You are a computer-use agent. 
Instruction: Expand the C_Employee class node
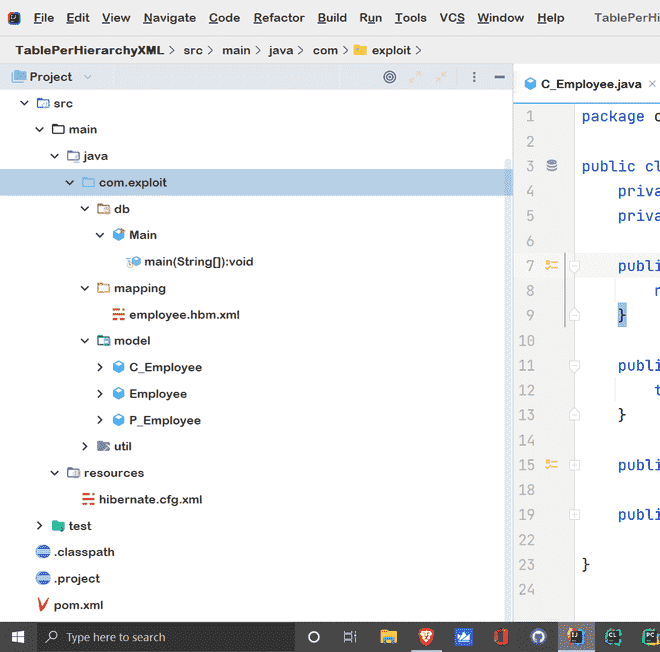coord(100,367)
